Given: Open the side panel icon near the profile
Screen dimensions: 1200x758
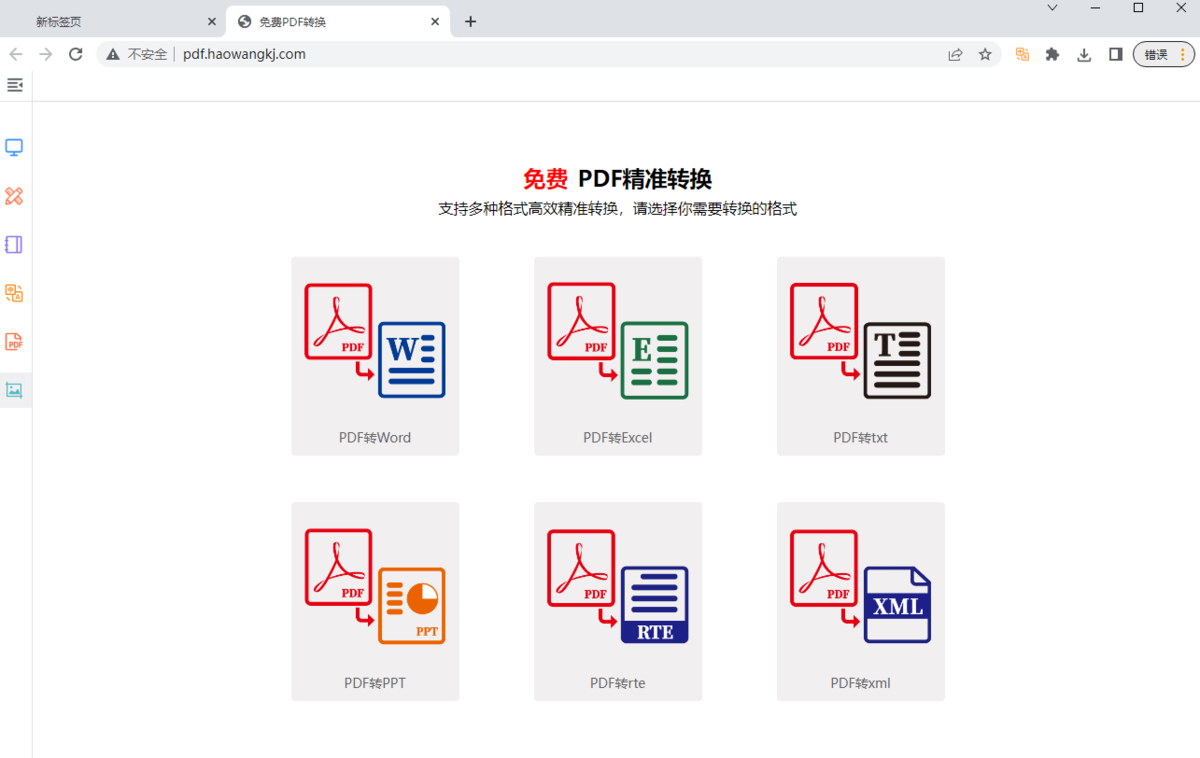Looking at the screenshot, I should [1115, 54].
